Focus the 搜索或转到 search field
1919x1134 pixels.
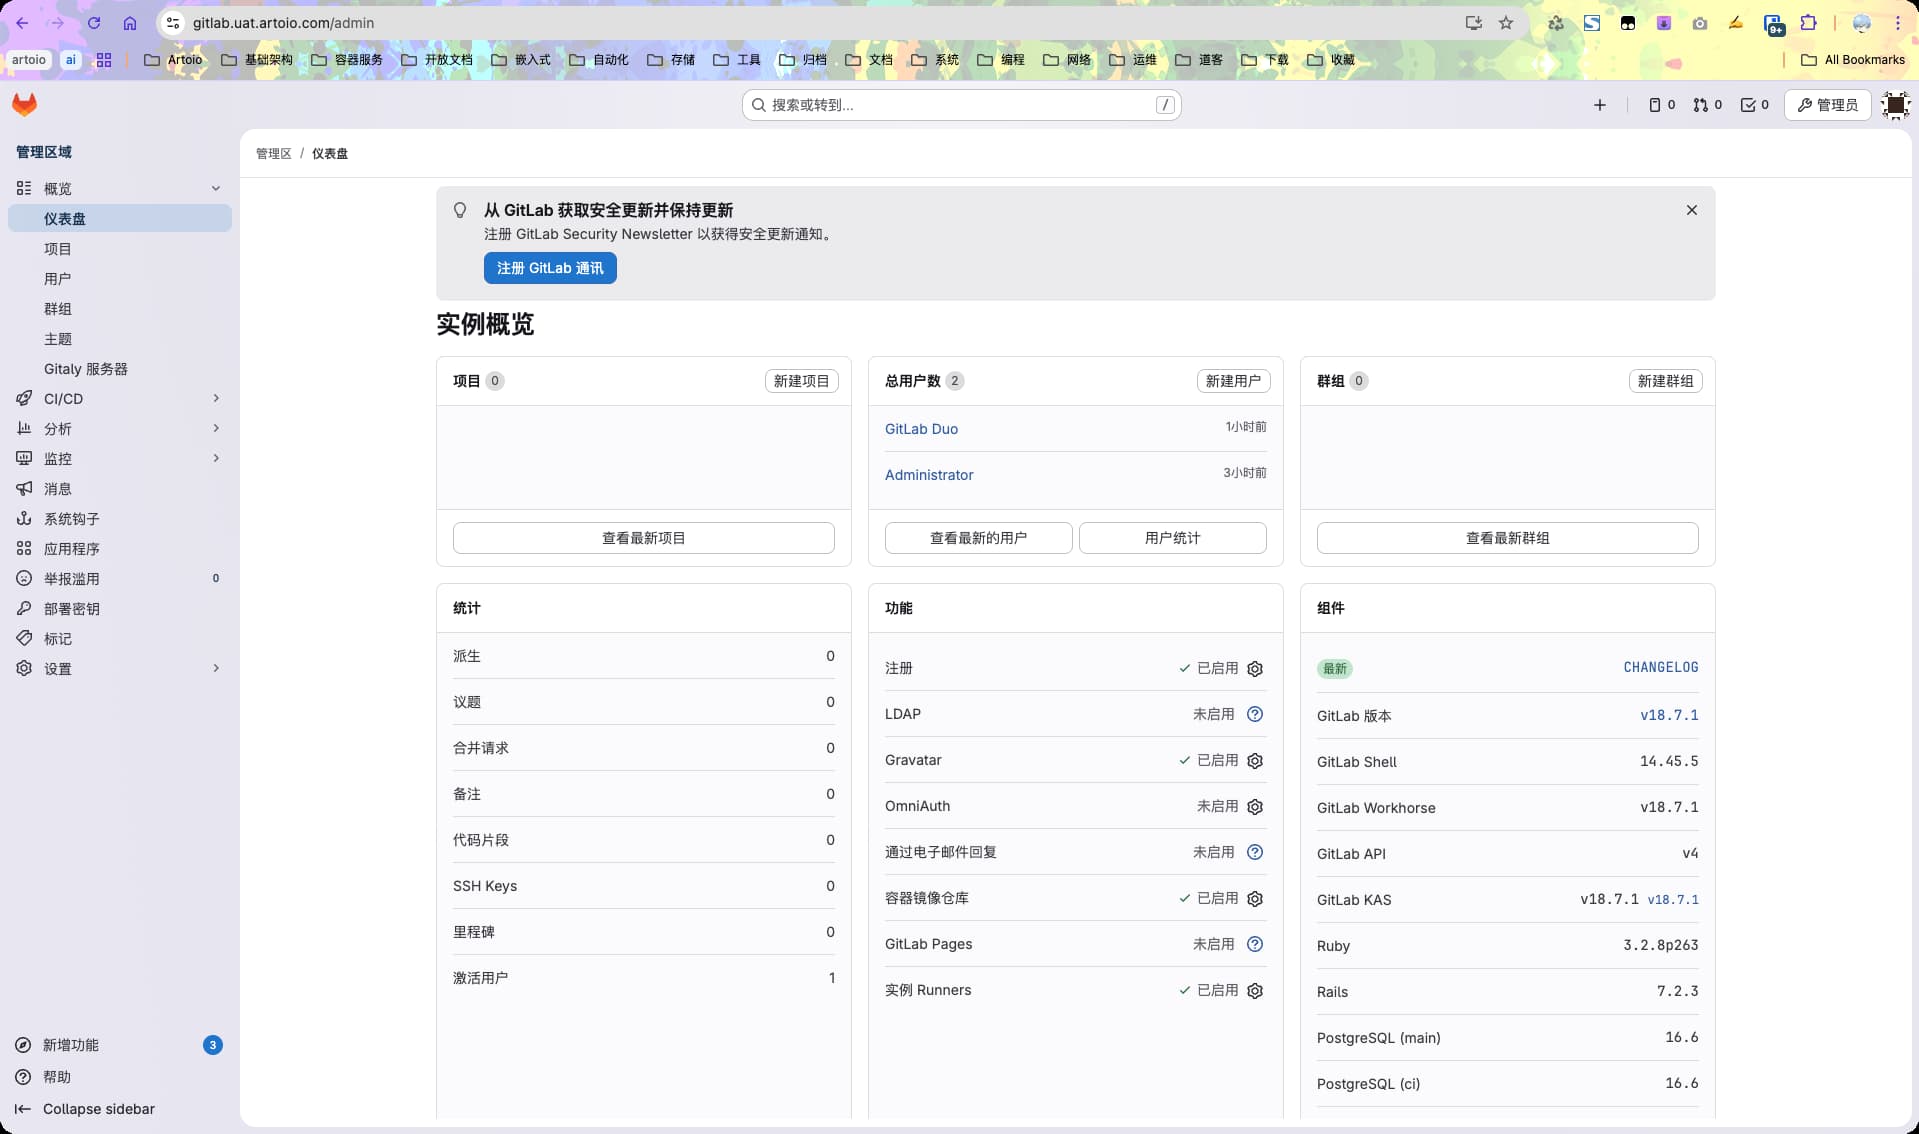960,105
